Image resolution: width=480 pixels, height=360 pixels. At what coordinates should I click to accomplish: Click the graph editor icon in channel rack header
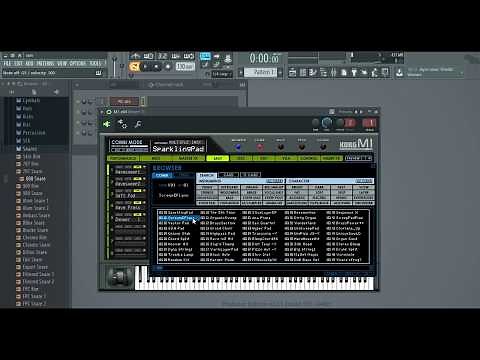coord(242,85)
